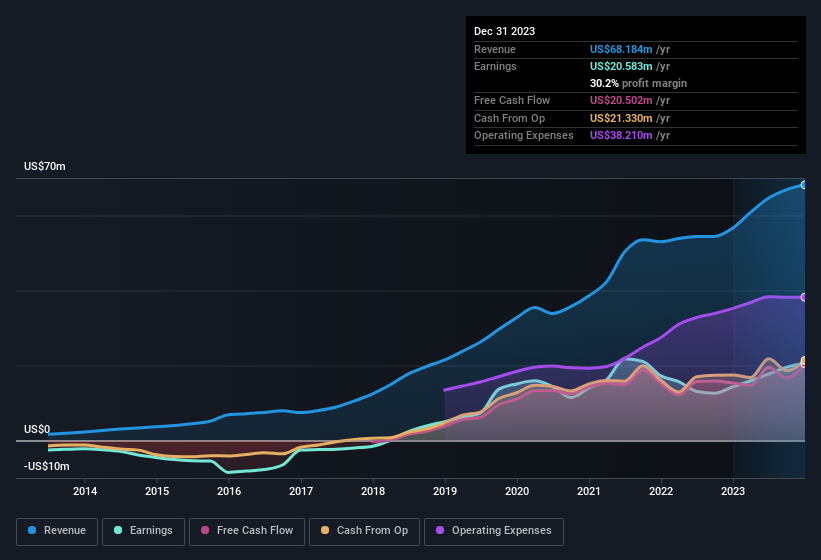821x560 pixels.
Task: Click the Operating Expenses end-point marker
Action: [x=804, y=297]
